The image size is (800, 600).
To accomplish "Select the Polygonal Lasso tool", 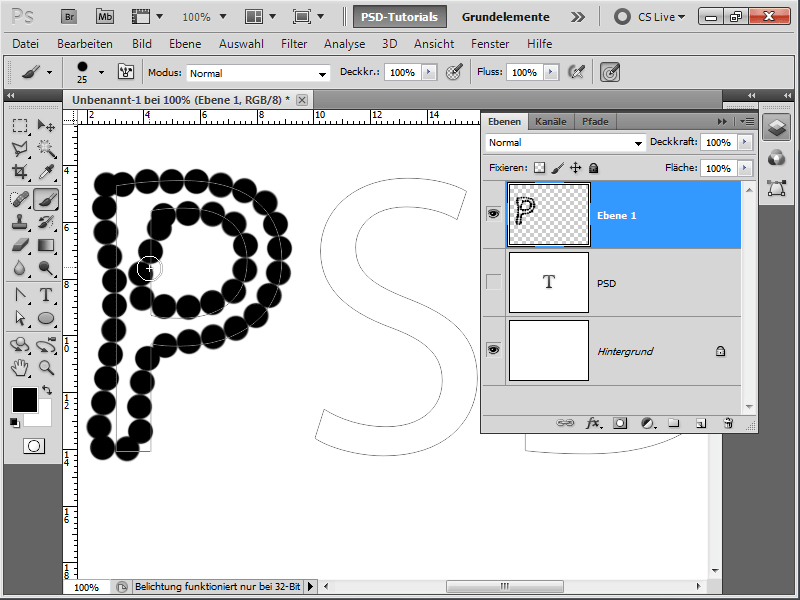I will [20, 149].
